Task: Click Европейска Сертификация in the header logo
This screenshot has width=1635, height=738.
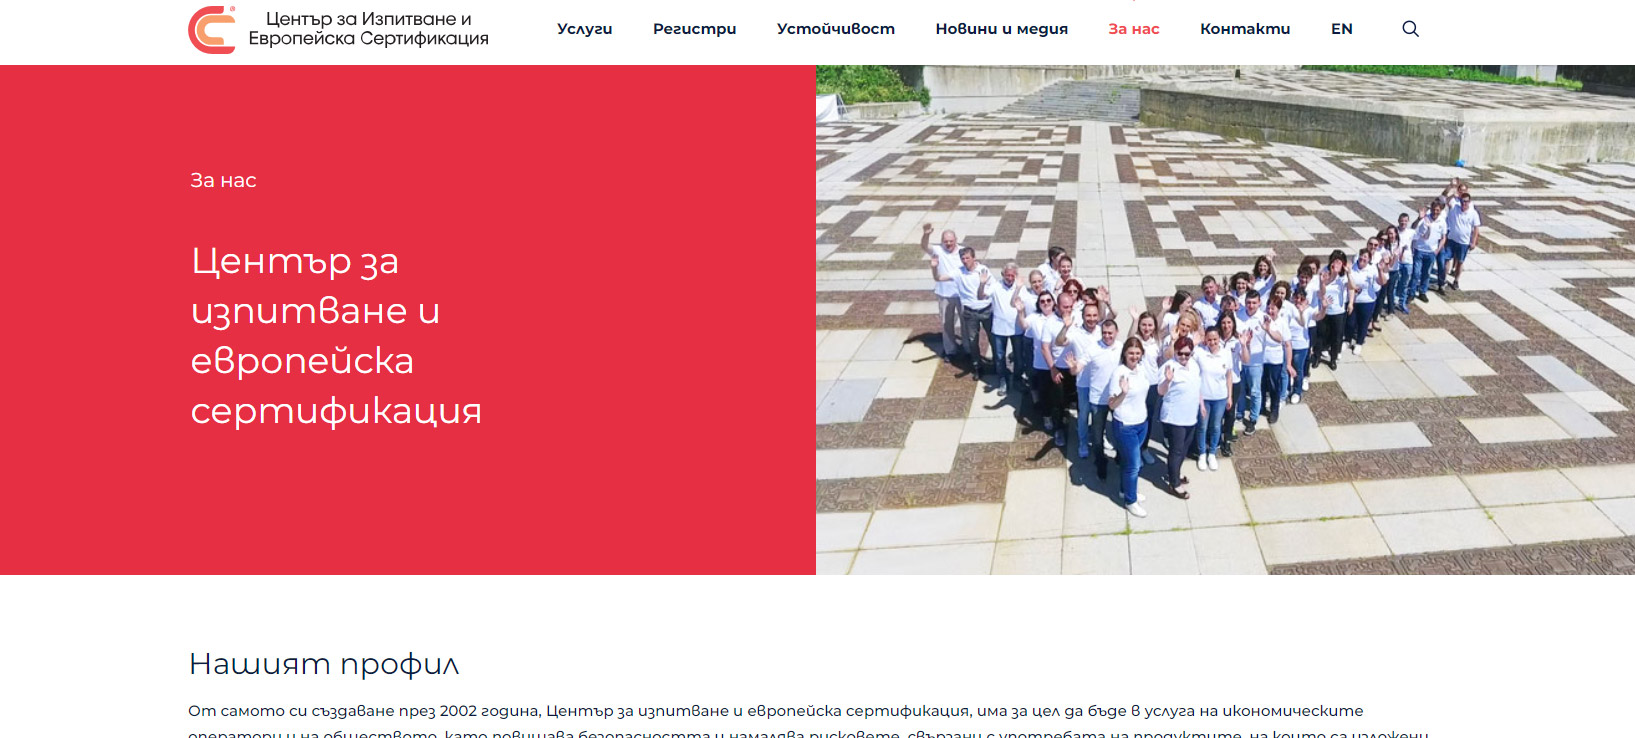Action: point(368,39)
